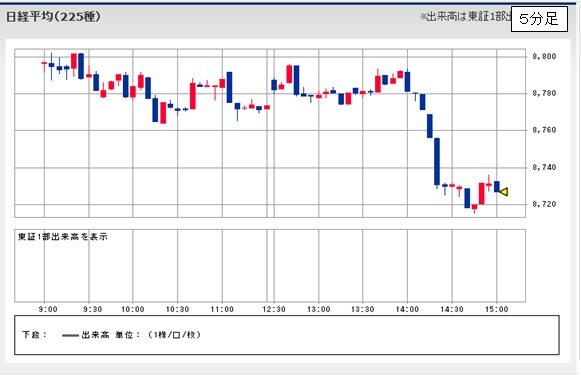The image size is (581, 375).
Task: Click the 8,800 price axis label
Action: pyautogui.click(x=544, y=56)
